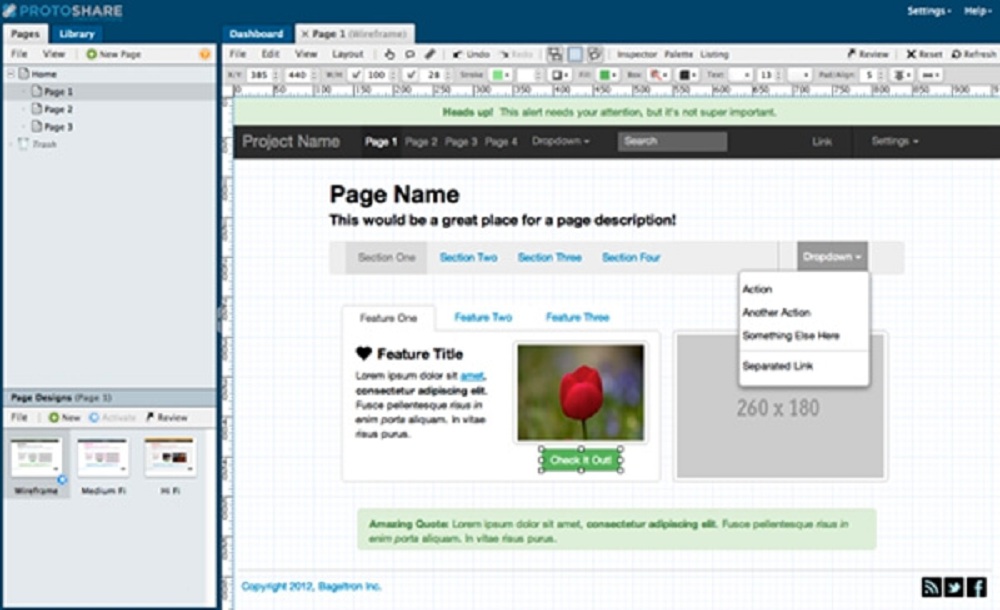The image size is (1000, 610).
Task: Toggle the width lock checkbox
Action: (357, 75)
